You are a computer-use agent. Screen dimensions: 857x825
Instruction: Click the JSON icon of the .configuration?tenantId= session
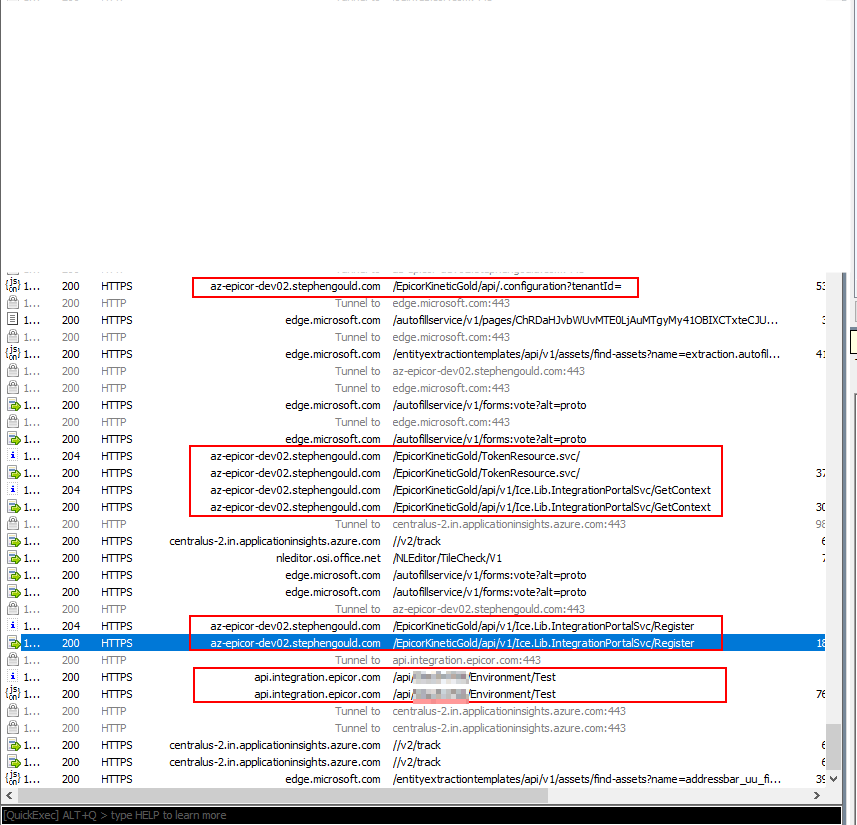[x=13, y=286]
